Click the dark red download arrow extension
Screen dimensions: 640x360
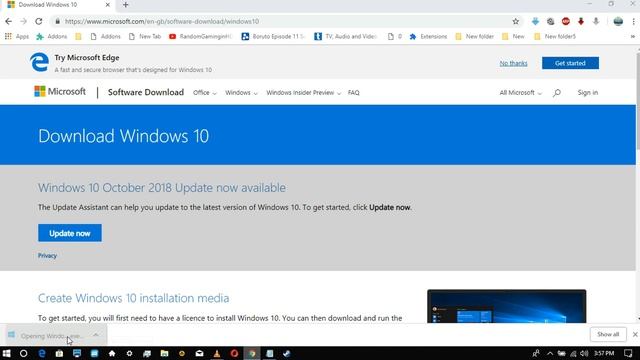click(x=581, y=22)
